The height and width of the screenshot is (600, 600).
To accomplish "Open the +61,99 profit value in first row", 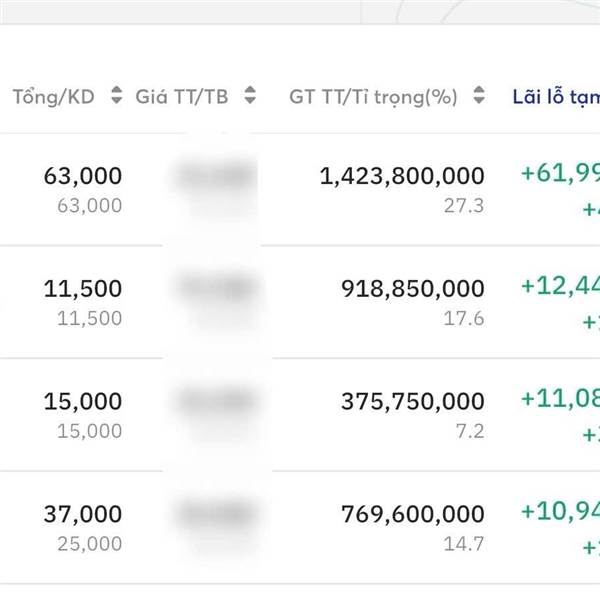I will tap(559, 173).
